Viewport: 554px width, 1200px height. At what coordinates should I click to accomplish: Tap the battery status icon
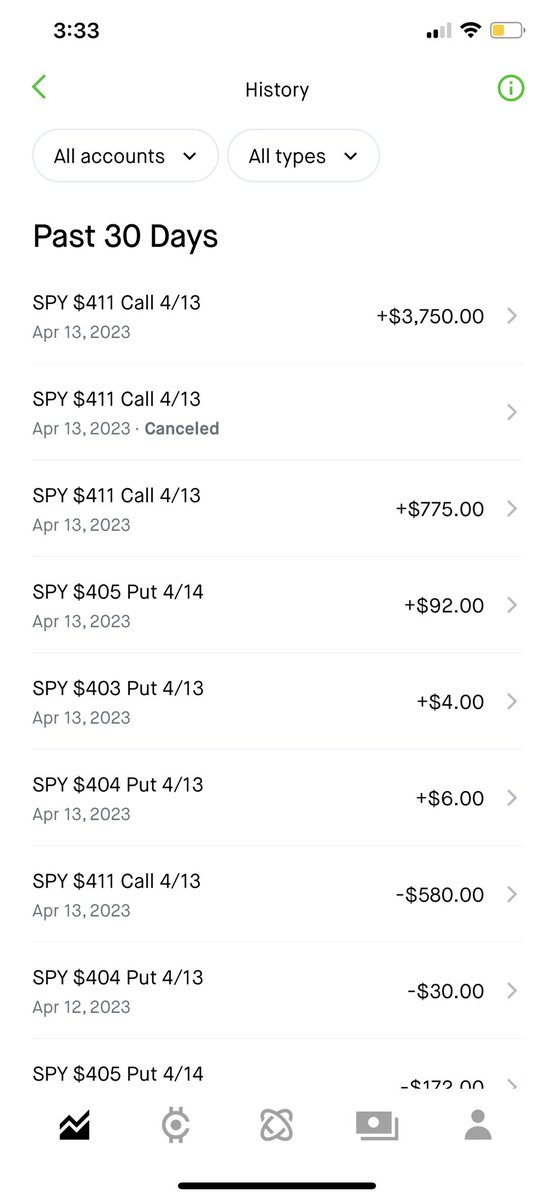point(506,31)
